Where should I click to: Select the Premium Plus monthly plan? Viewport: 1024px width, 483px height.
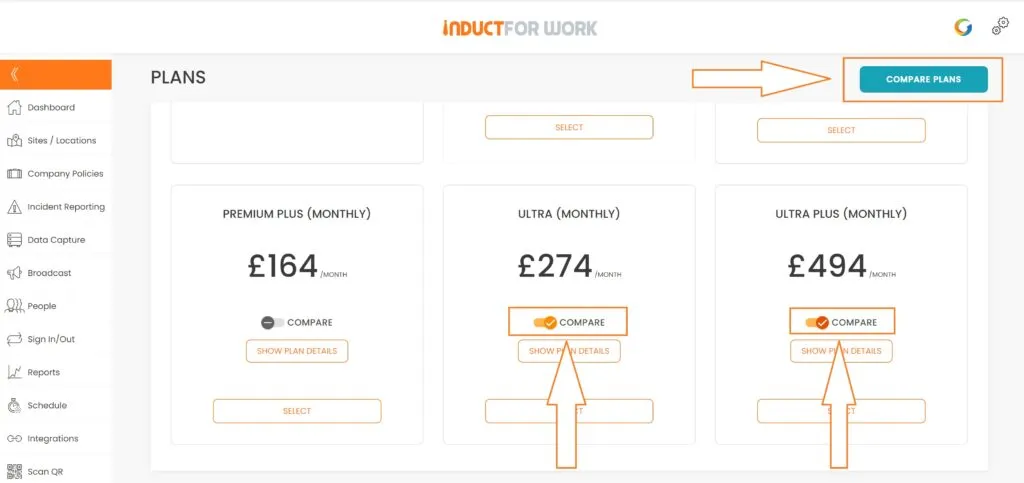point(297,411)
